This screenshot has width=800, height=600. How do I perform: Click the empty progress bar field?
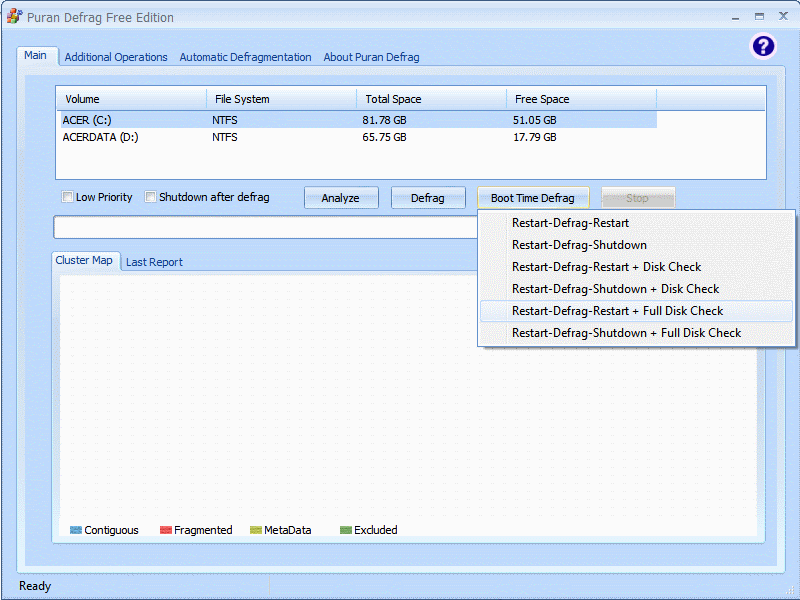point(265,227)
